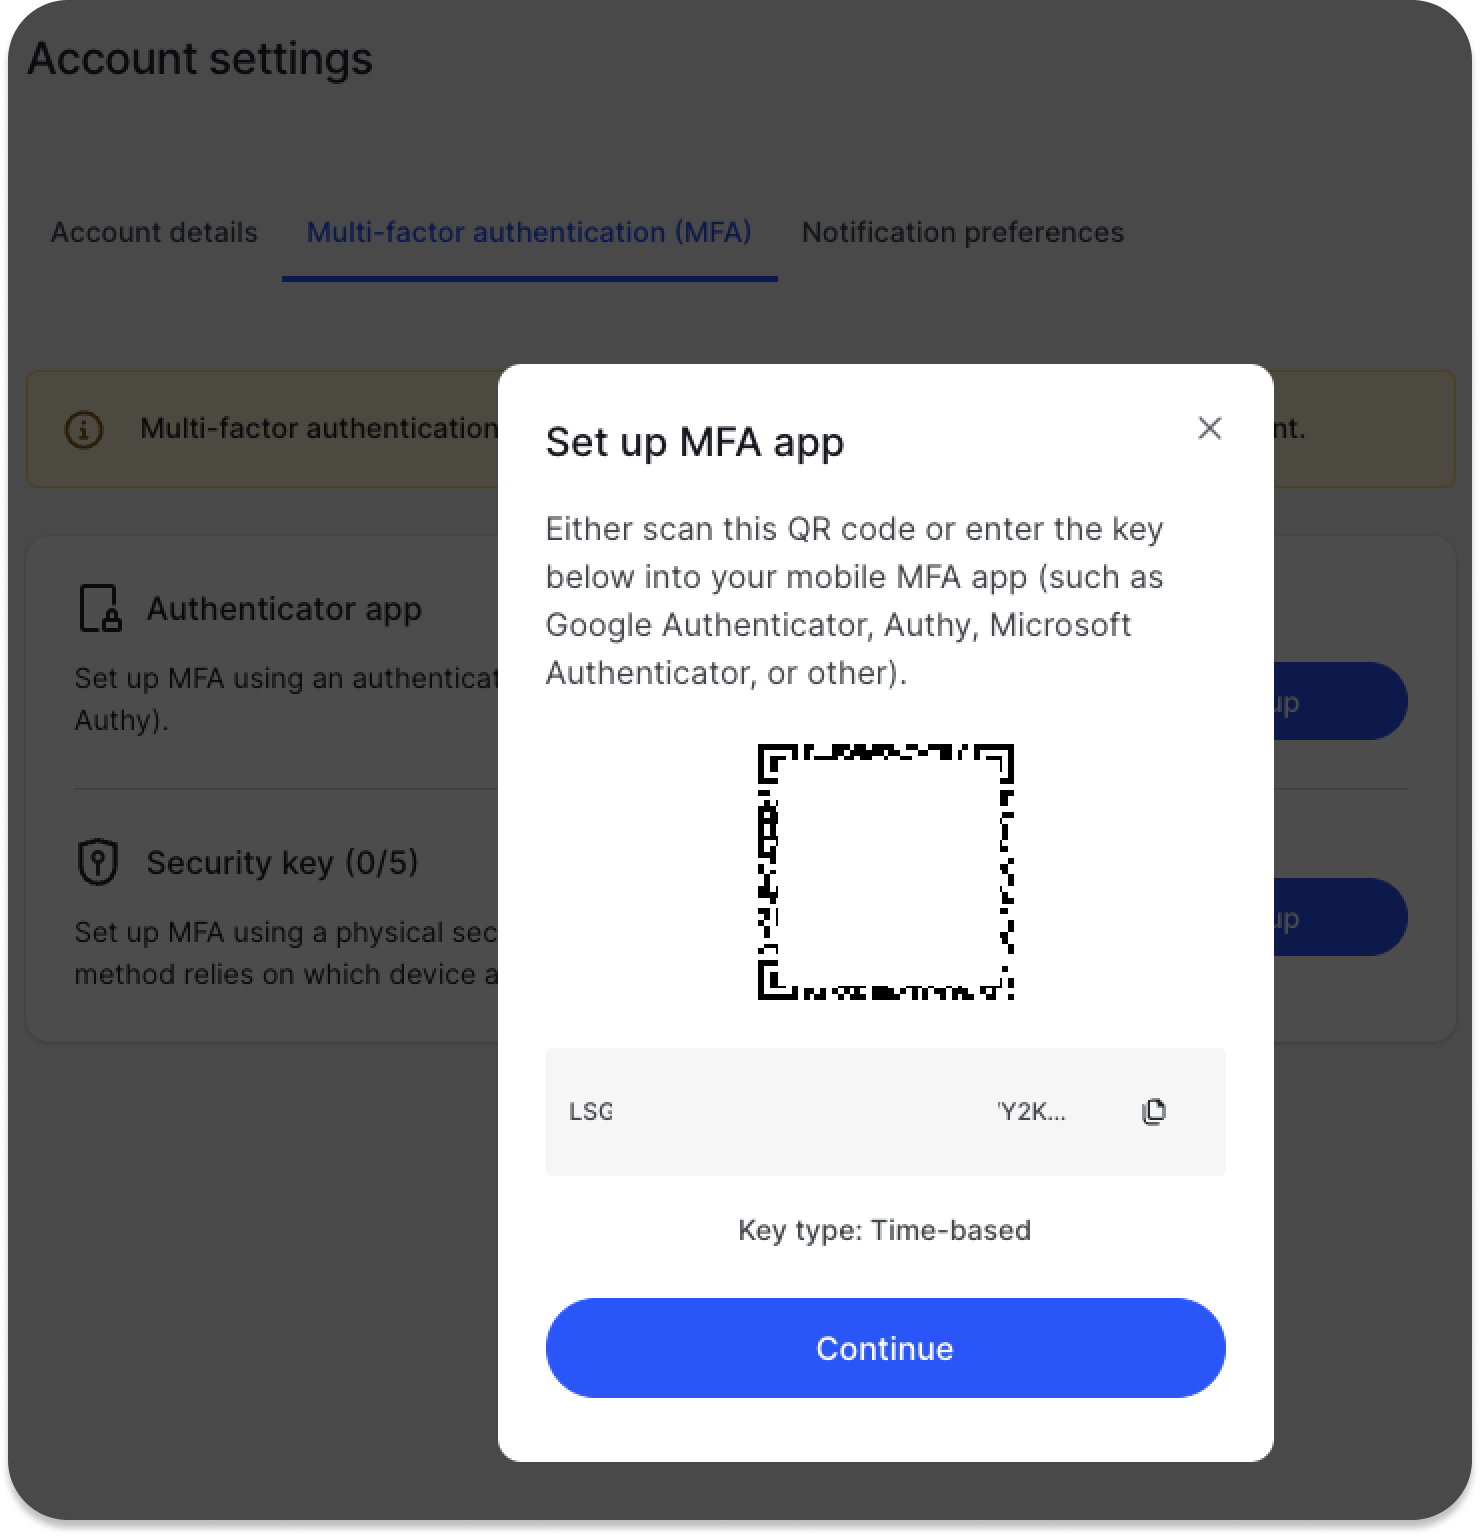Click the Continue button
Screen dimensions: 1480x1536
click(x=885, y=1347)
